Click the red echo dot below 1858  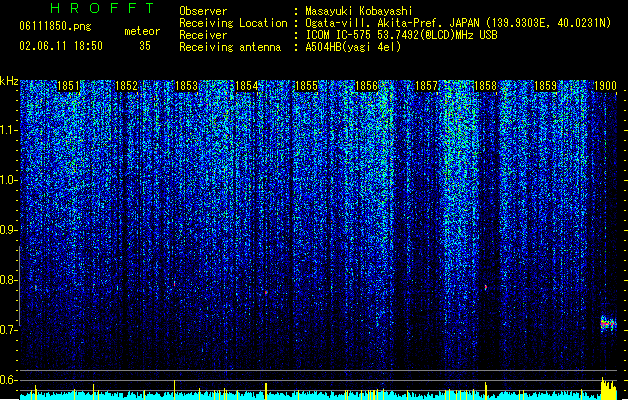(x=485, y=287)
